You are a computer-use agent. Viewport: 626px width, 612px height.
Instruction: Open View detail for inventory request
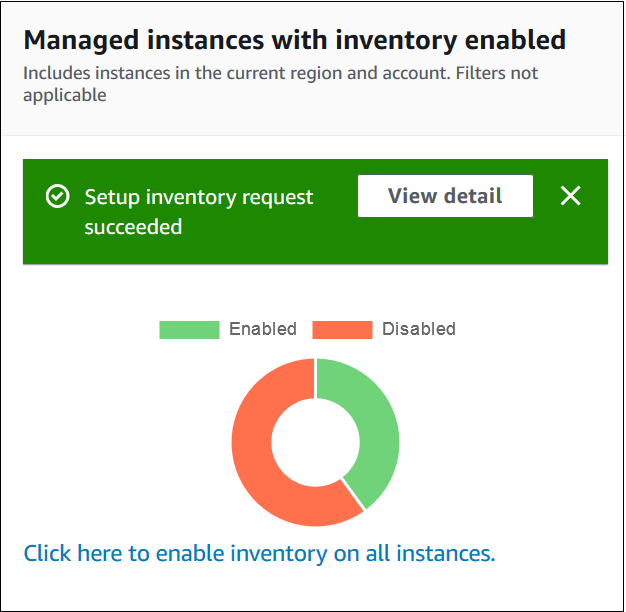445,196
